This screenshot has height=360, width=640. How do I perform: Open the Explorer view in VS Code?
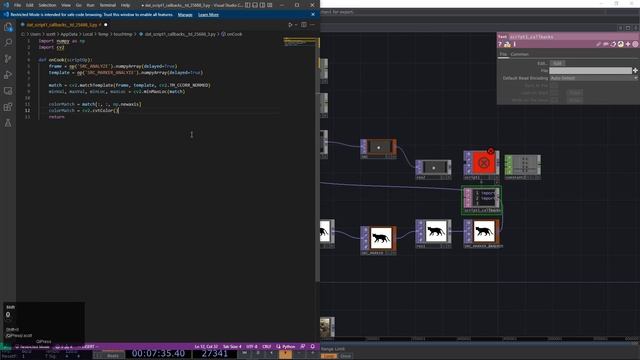coord(8,27)
